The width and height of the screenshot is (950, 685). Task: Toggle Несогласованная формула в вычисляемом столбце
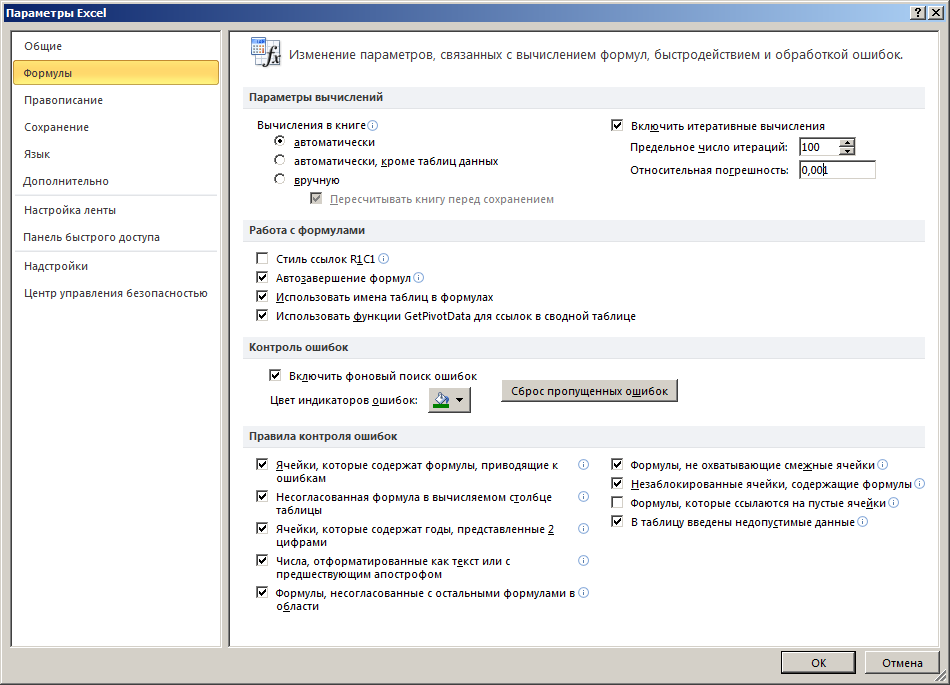pyautogui.click(x=262, y=497)
